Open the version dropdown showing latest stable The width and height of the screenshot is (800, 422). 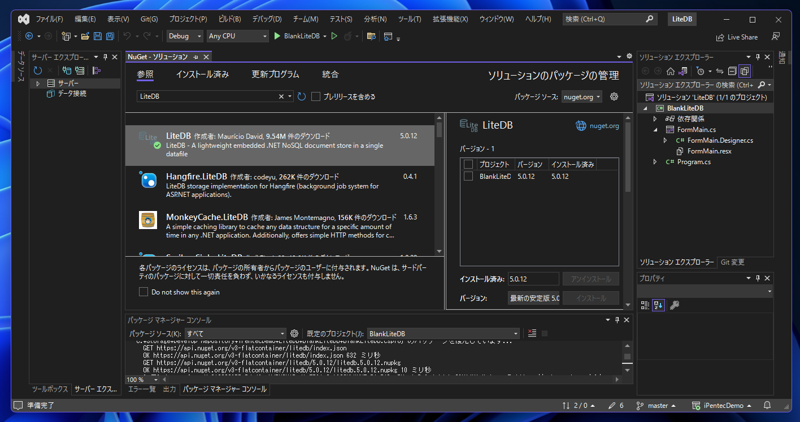pos(534,298)
